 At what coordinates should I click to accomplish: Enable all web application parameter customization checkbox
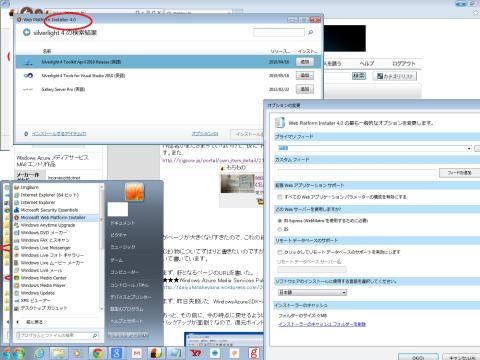tap(280, 197)
